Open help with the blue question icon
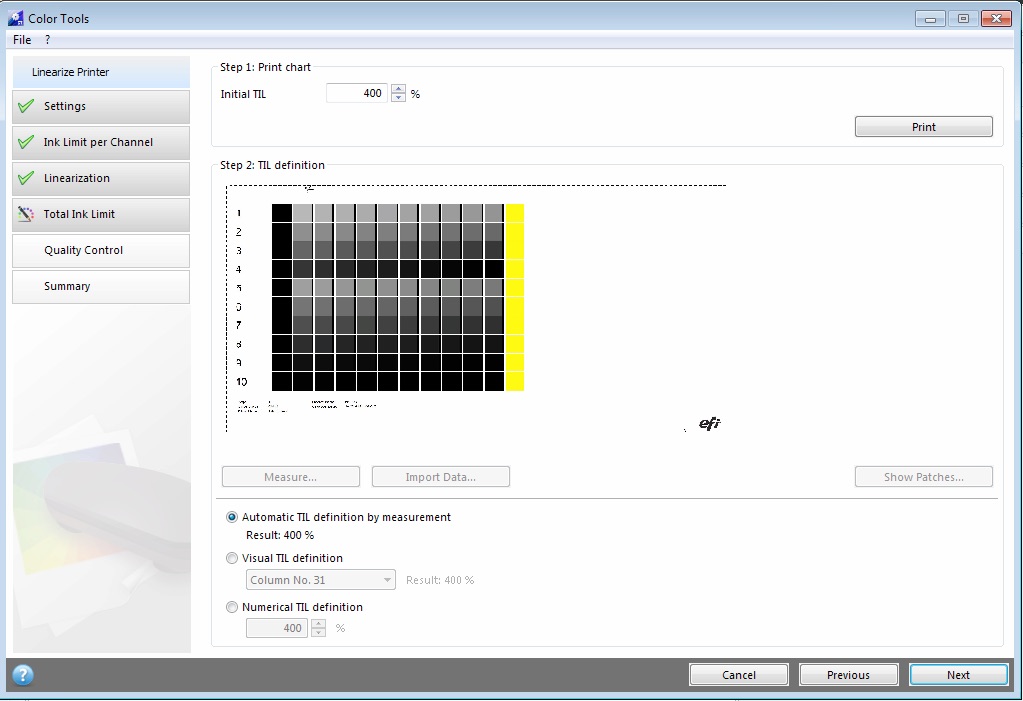The image size is (1023, 701). [x=23, y=674]
